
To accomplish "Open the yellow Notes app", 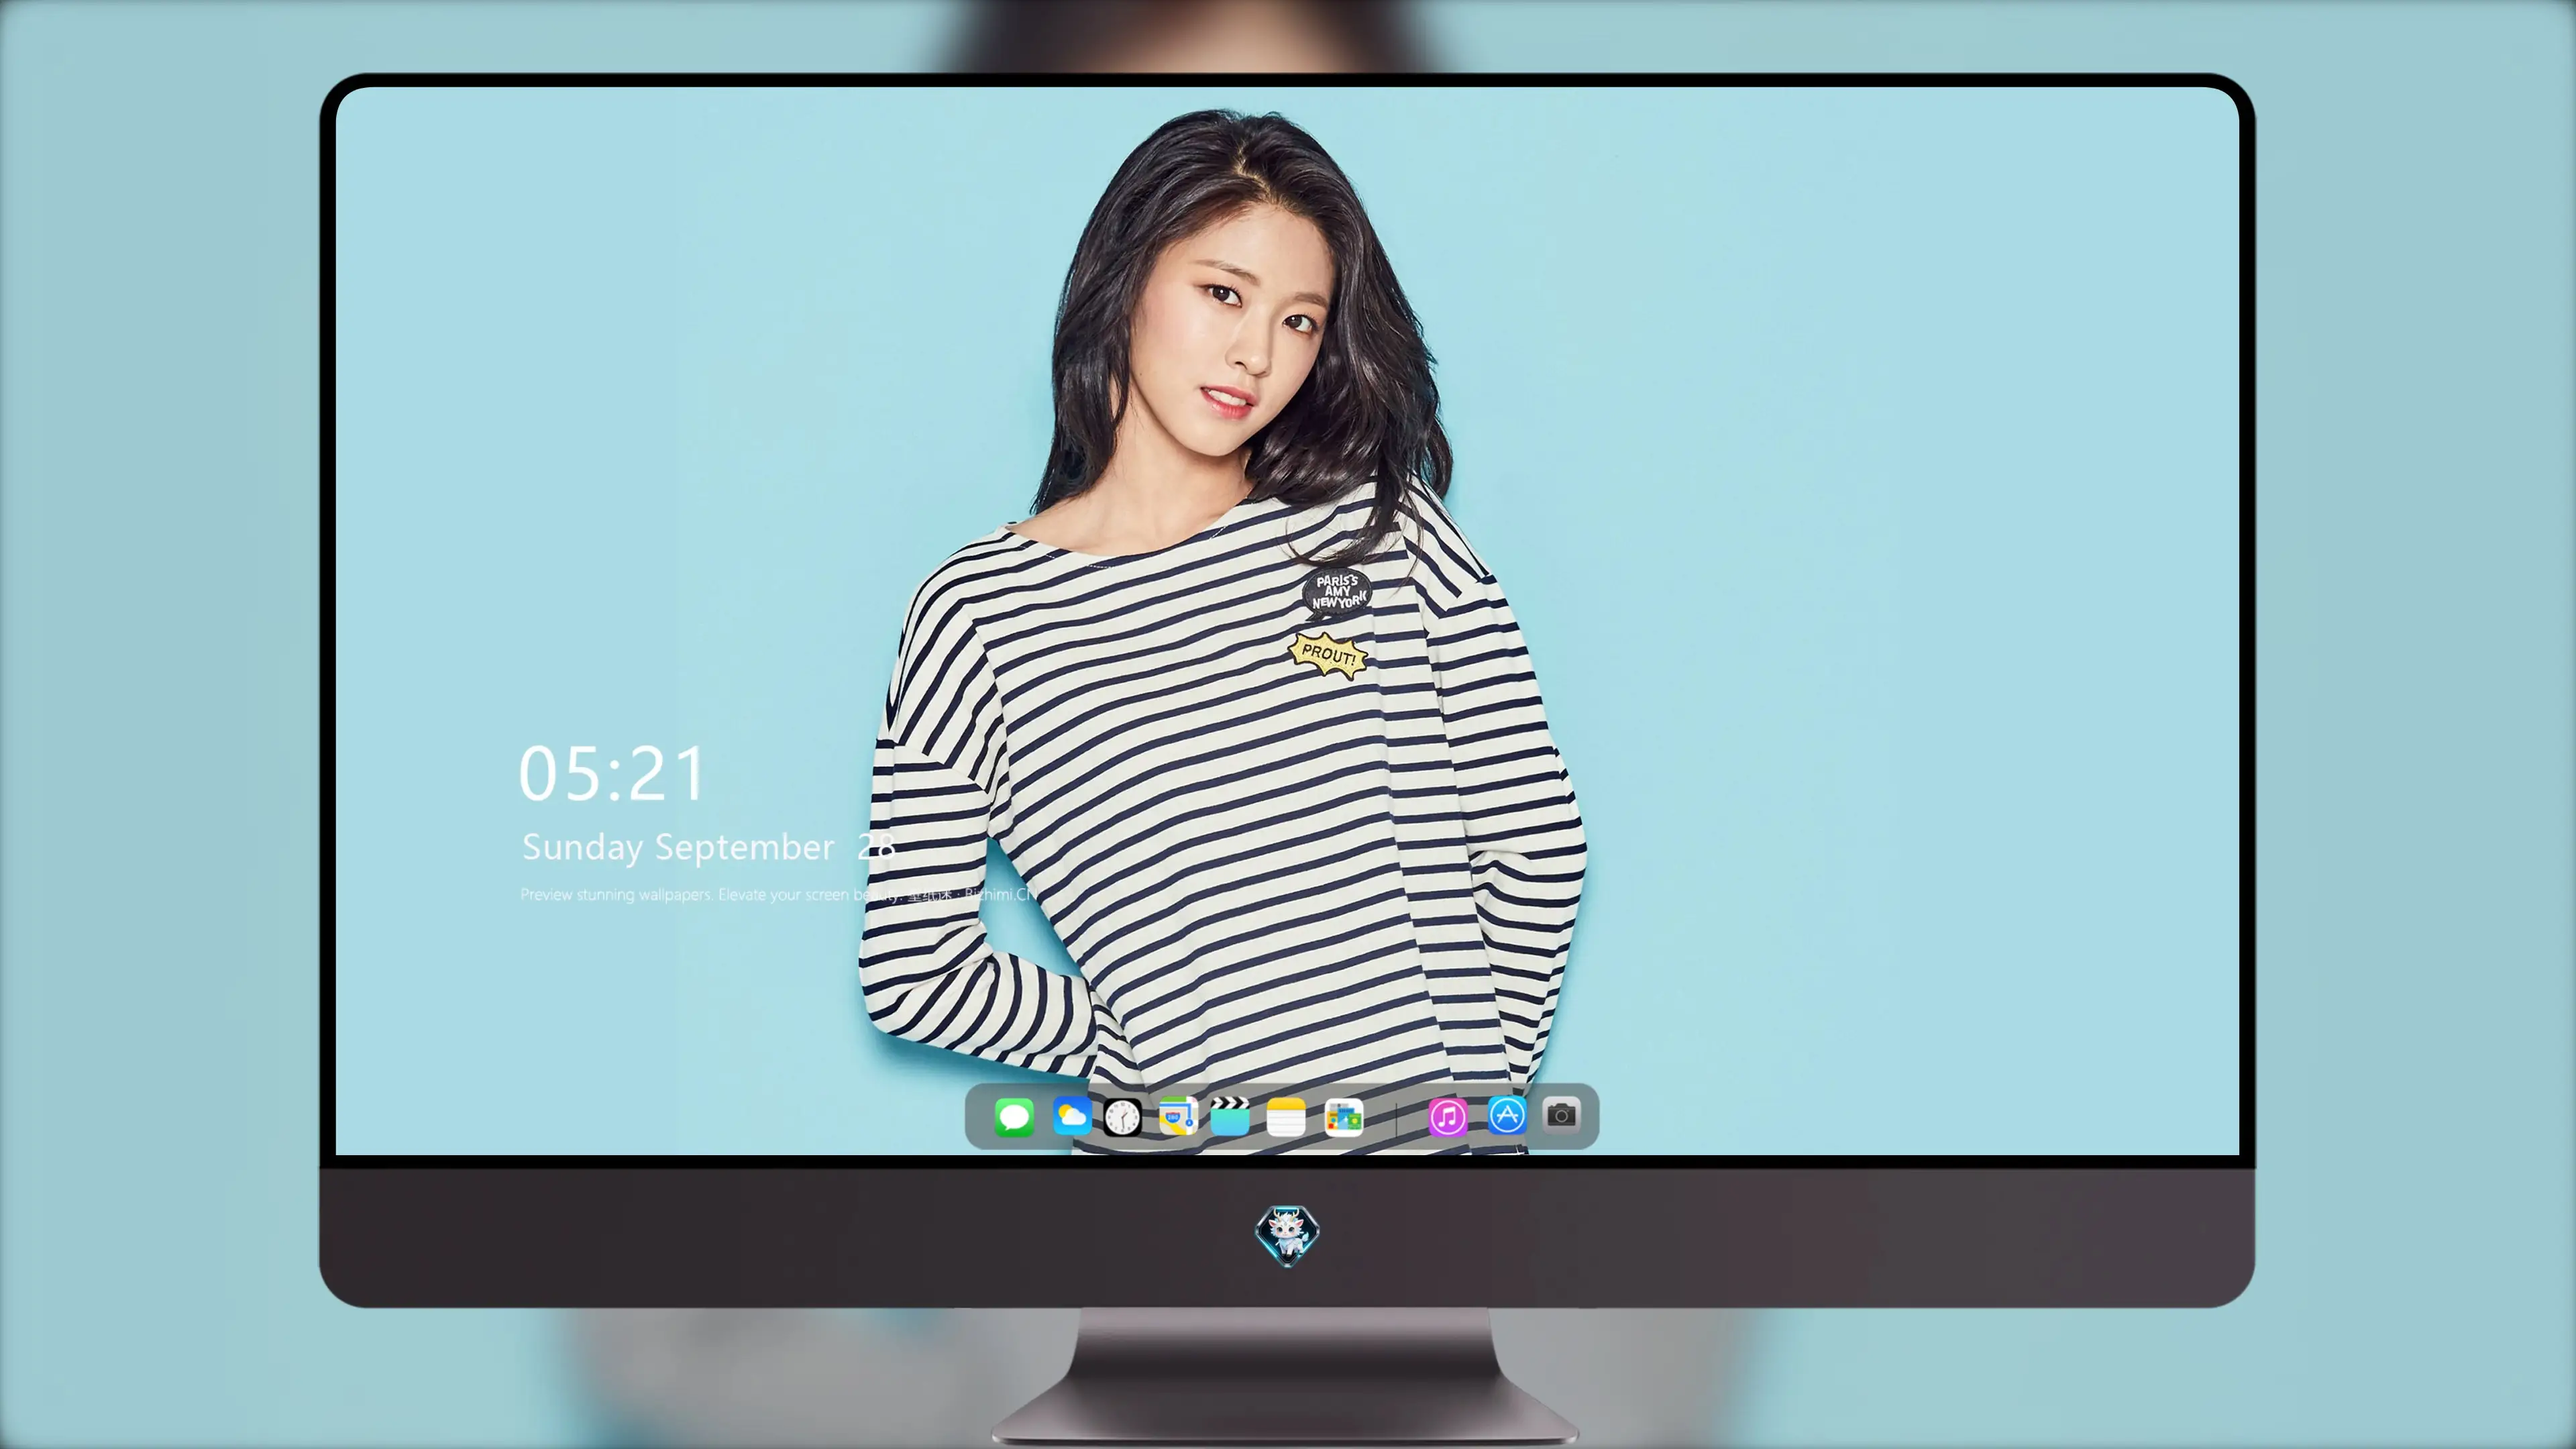I will (x=1286, y=1116).
